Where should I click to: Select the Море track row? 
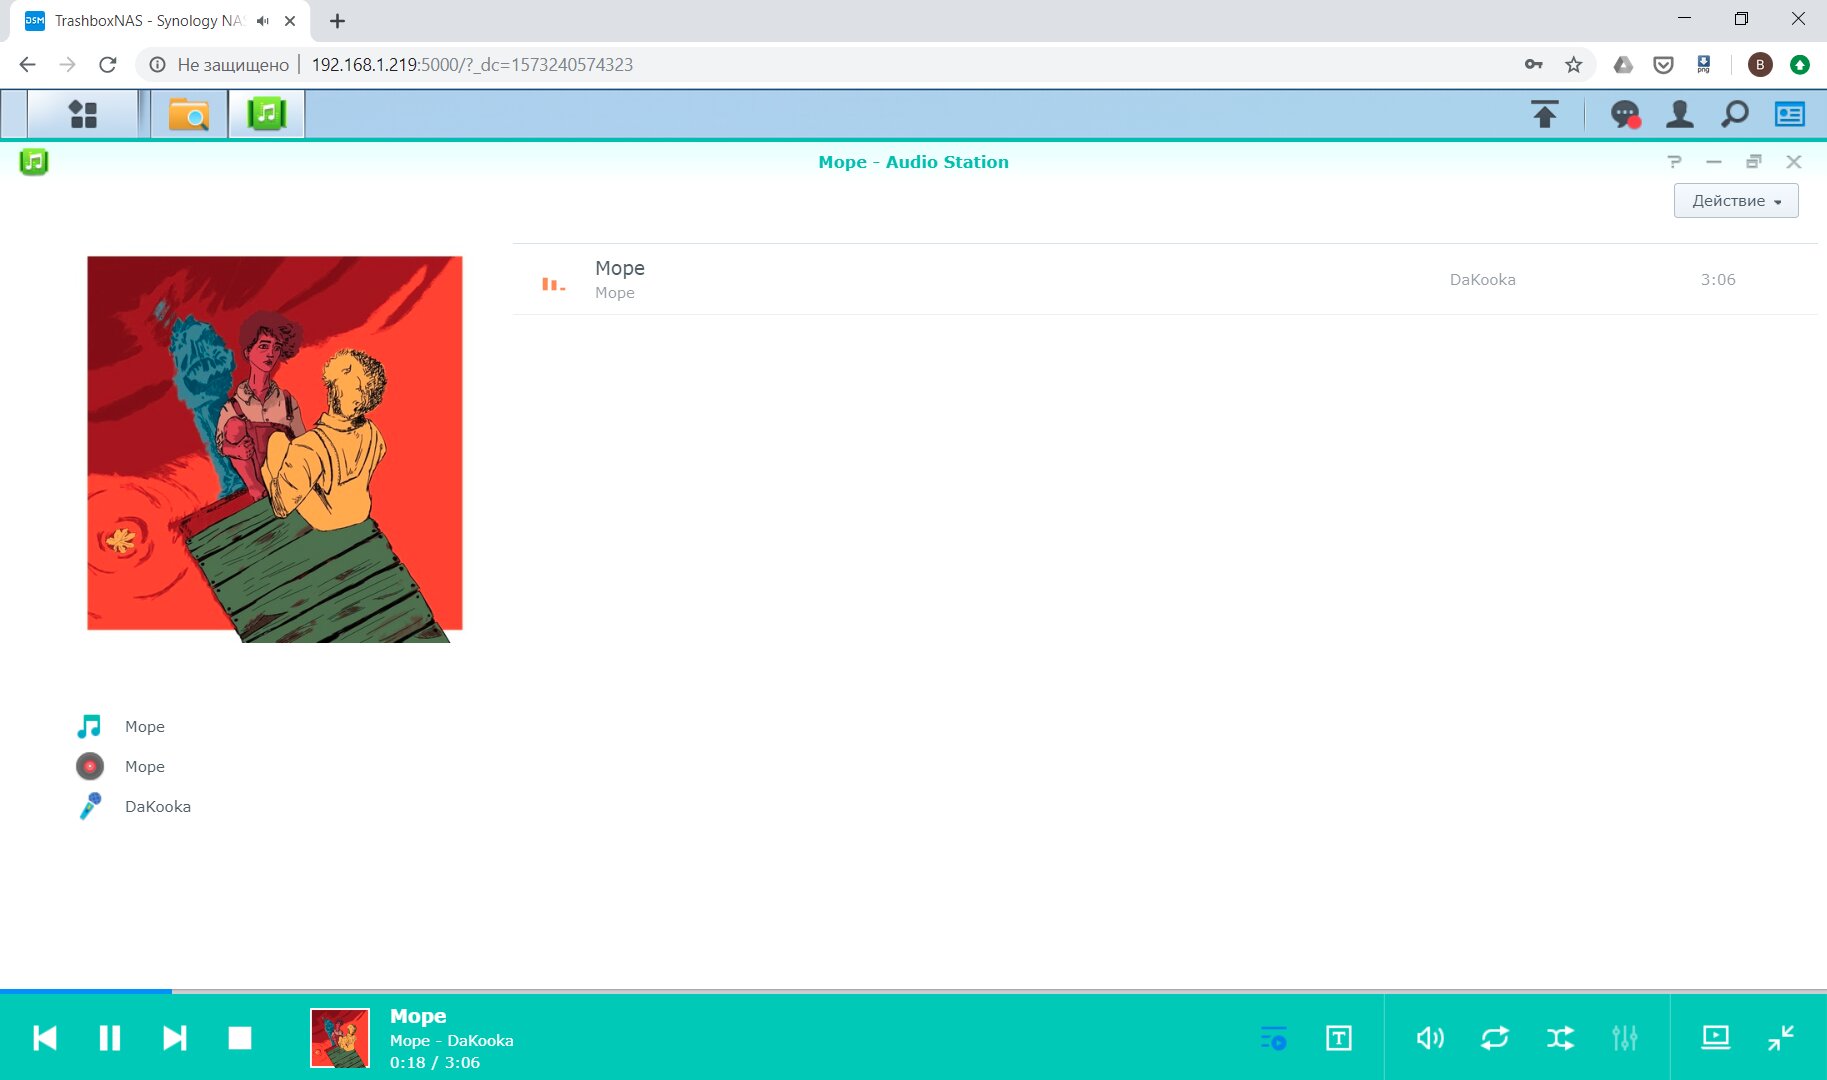[x=1165, y=280]
